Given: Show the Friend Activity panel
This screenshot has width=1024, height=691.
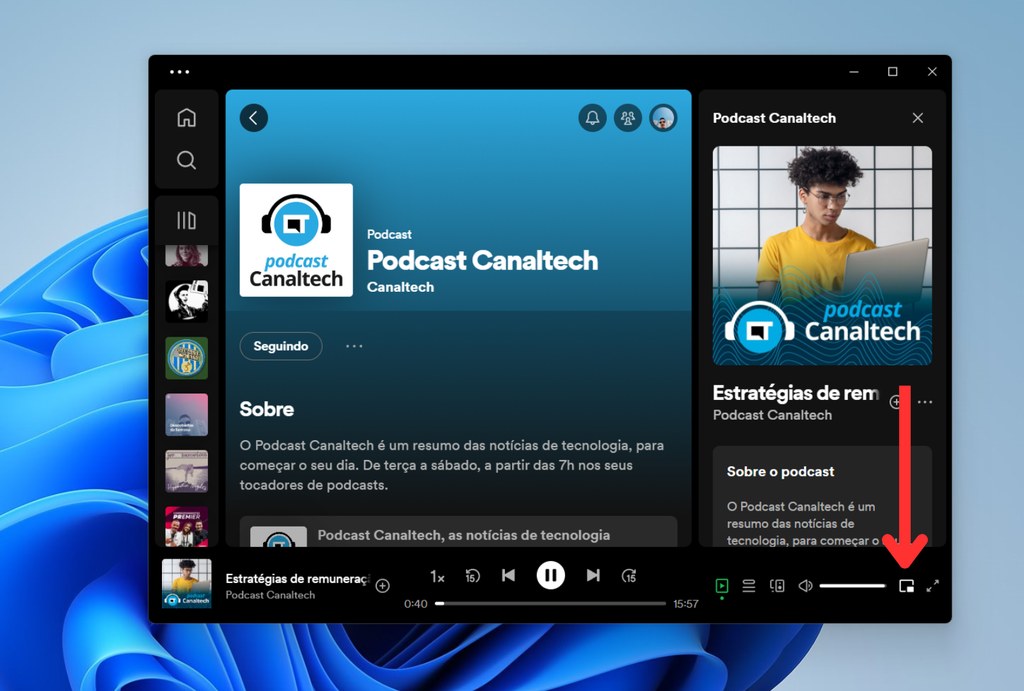Looking at the screenshot, I should 627,117.
